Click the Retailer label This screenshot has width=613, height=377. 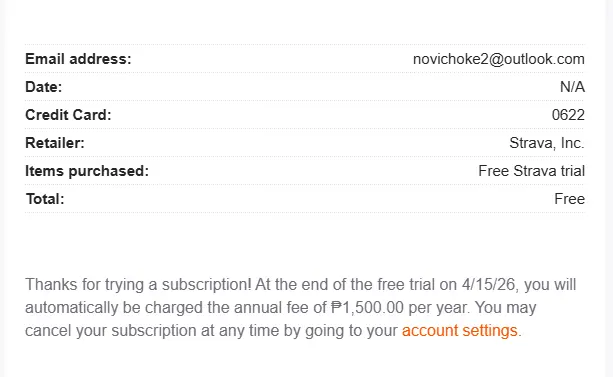pyautogui.click(x=55, y=143)
